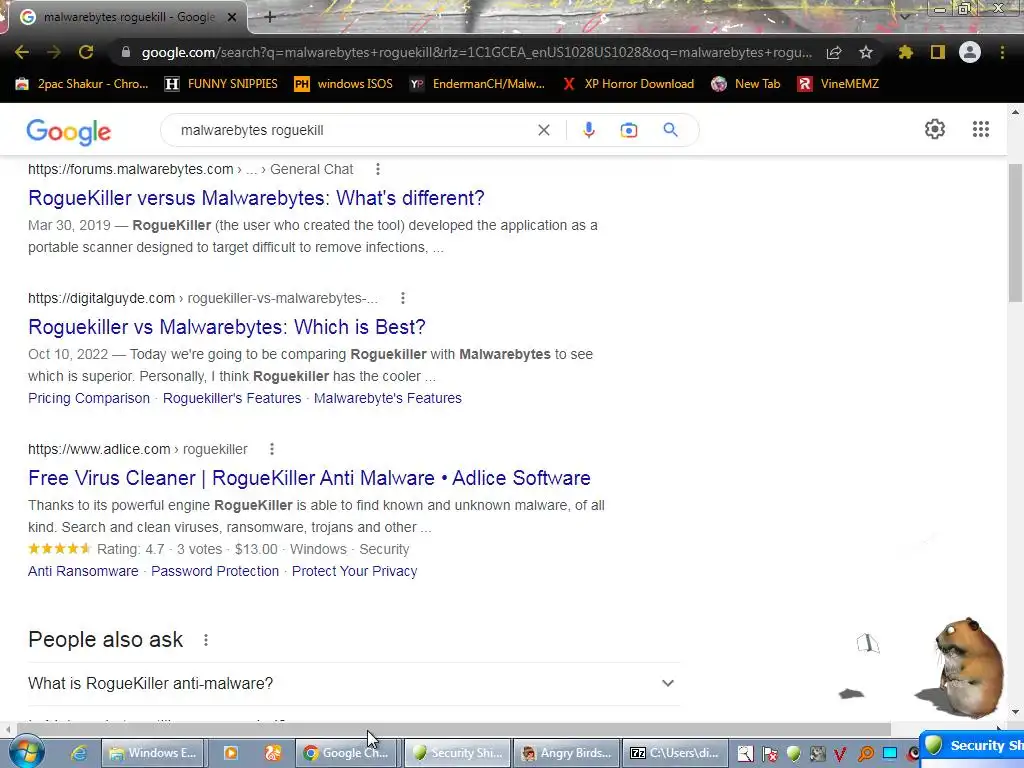Viewport: 1024px width, 768px height.
Task: Switch to the 7-Zip C:\Users taskbar button
Action: point(675,753)
